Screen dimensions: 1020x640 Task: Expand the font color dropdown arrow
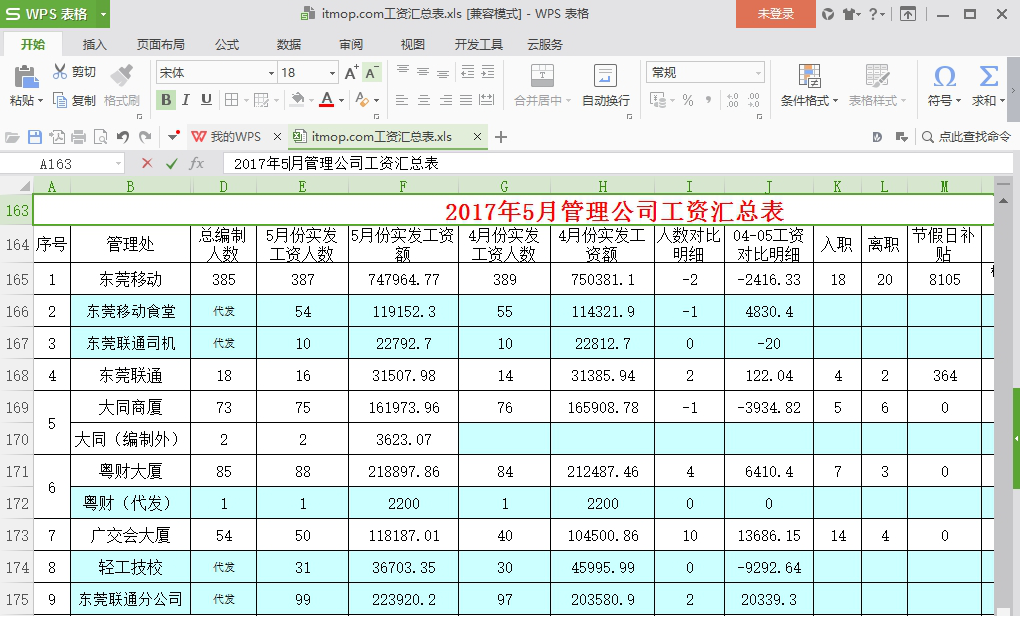342,101
